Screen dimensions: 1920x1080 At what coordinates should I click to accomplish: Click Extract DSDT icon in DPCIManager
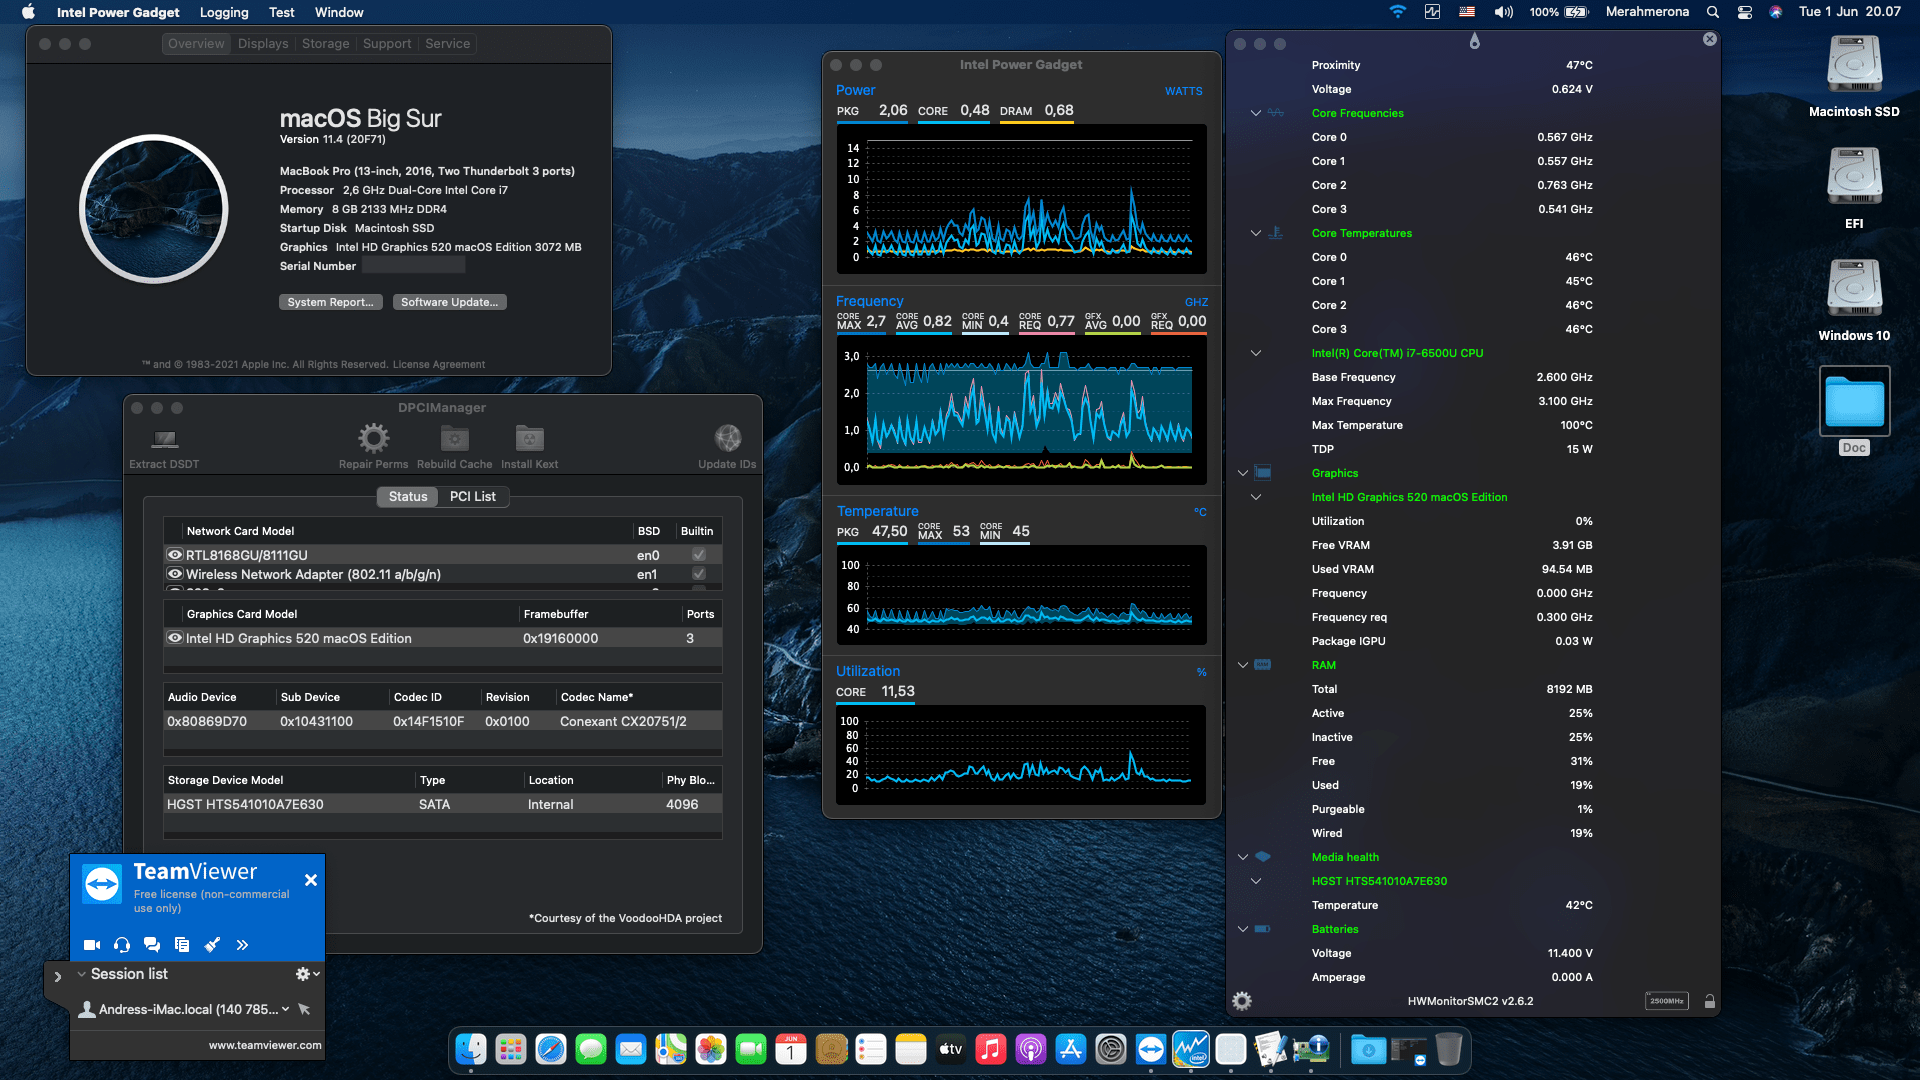164,439
